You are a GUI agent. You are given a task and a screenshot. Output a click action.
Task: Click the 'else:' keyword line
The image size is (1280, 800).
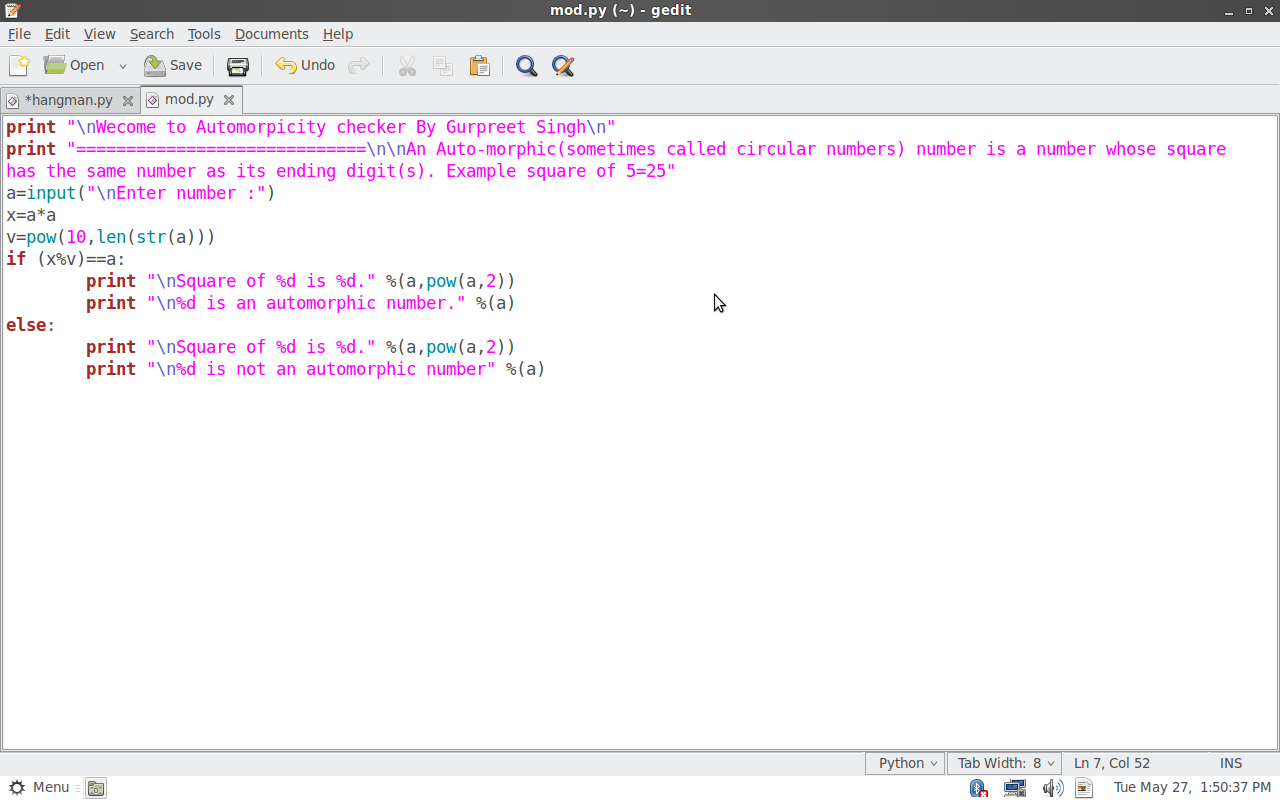click(31, 325)
